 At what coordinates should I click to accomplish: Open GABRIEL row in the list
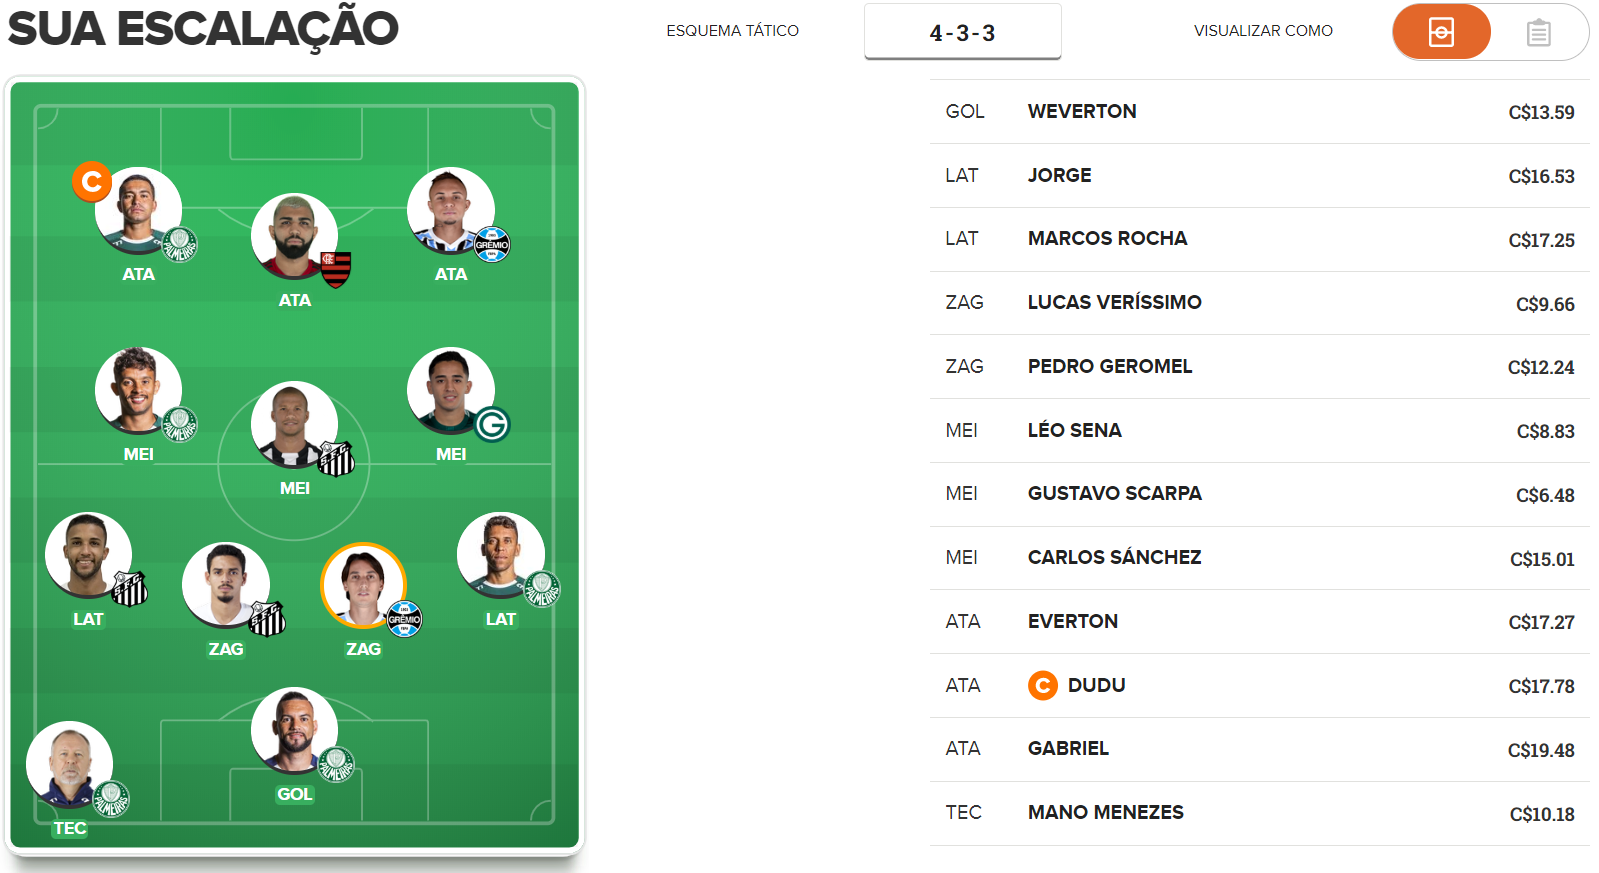click(x=1259, y=749)
